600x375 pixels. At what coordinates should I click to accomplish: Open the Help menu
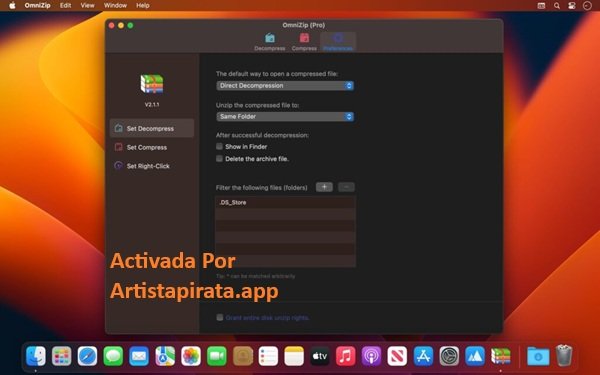tap(143, 5)
